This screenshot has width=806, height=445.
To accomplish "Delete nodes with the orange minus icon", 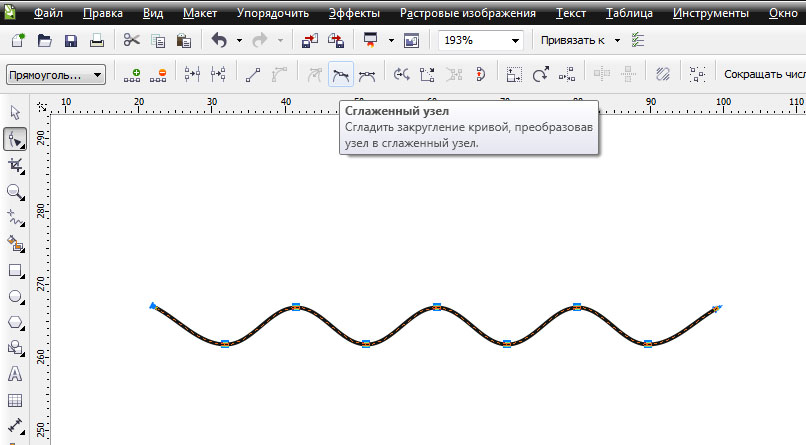I will 158,75.
